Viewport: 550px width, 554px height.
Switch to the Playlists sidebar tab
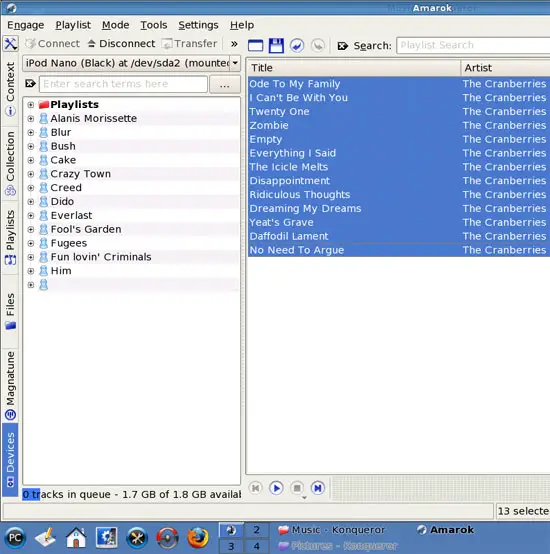(10, 237)
